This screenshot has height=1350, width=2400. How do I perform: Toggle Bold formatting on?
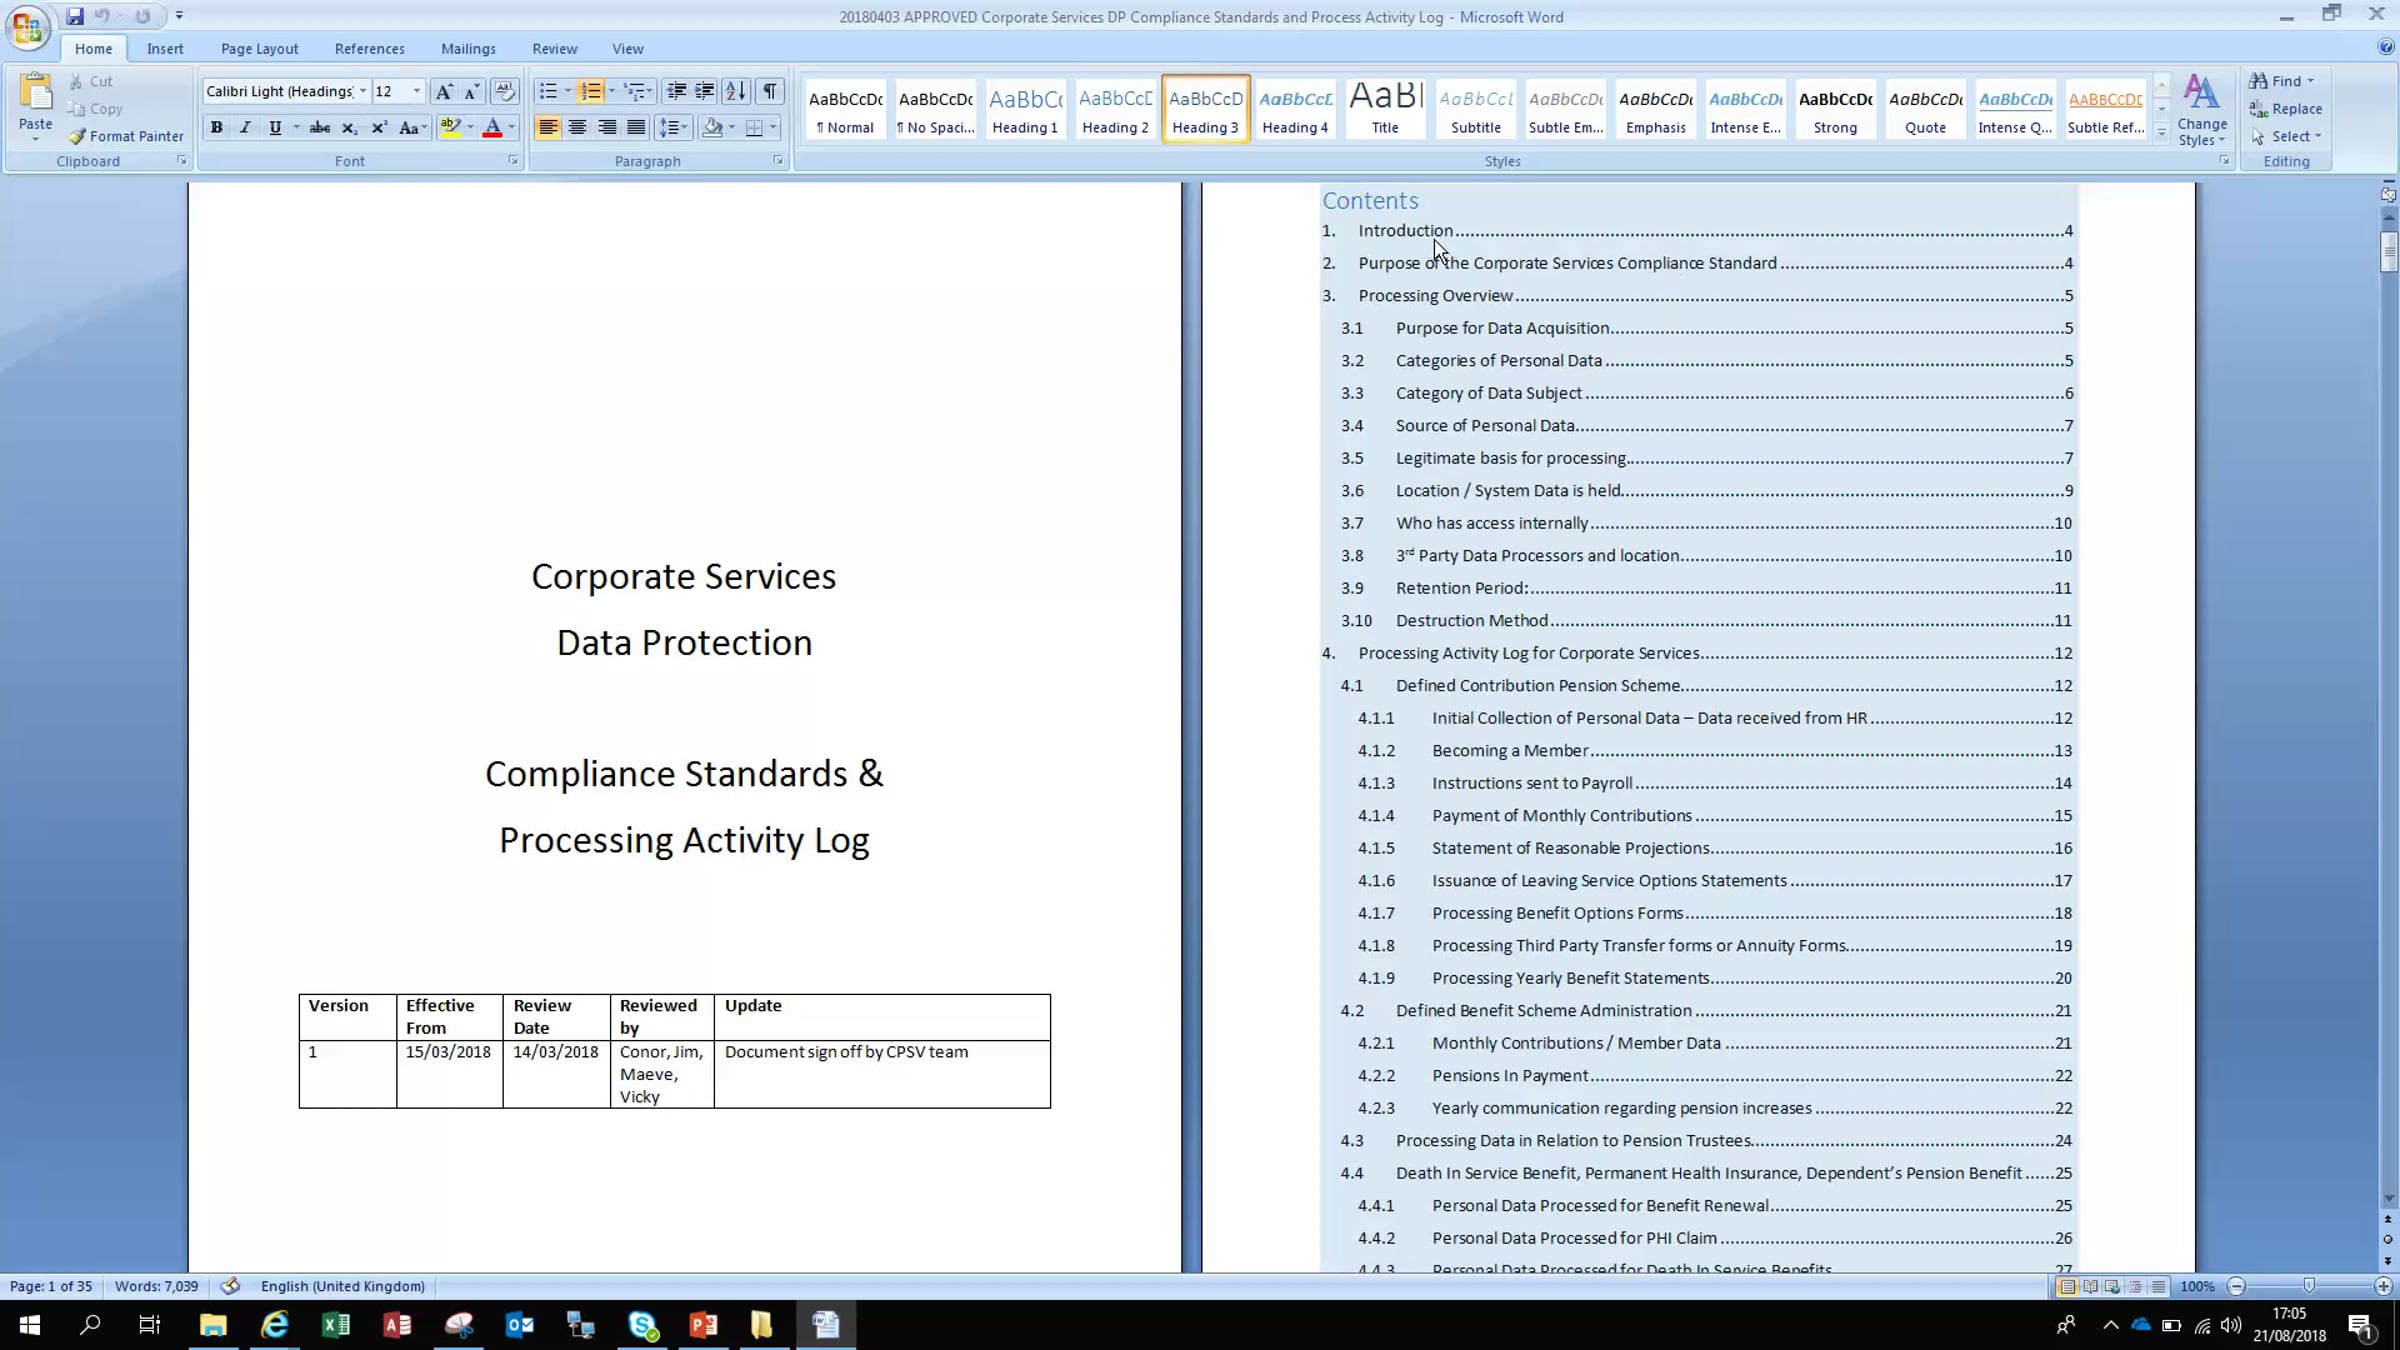coord(216,128)
